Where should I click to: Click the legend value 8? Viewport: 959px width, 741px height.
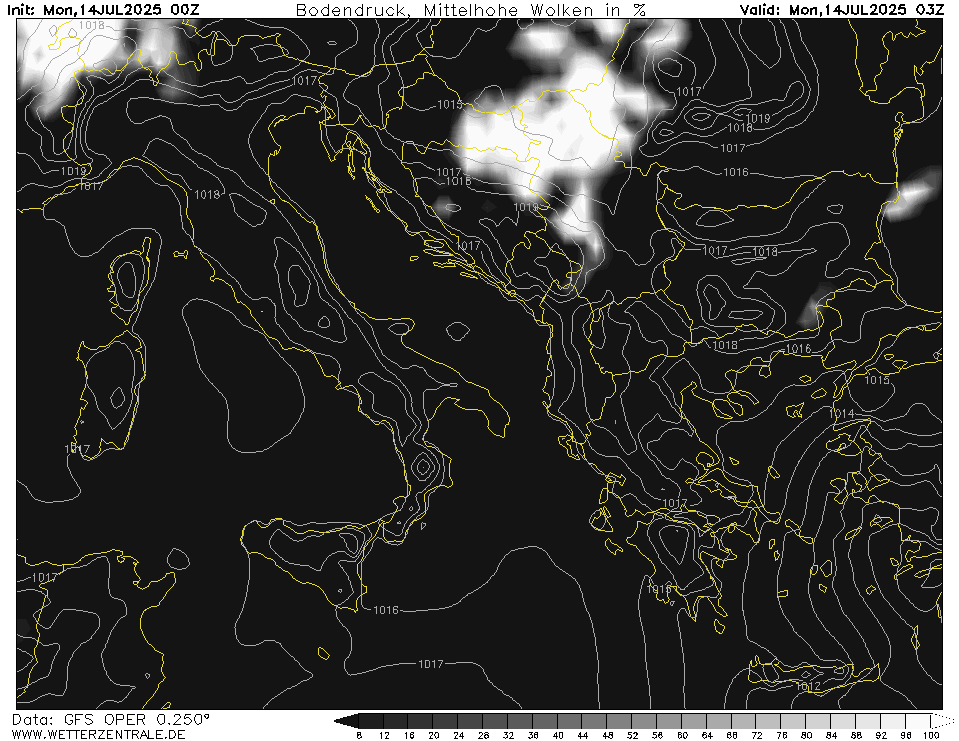359,735
